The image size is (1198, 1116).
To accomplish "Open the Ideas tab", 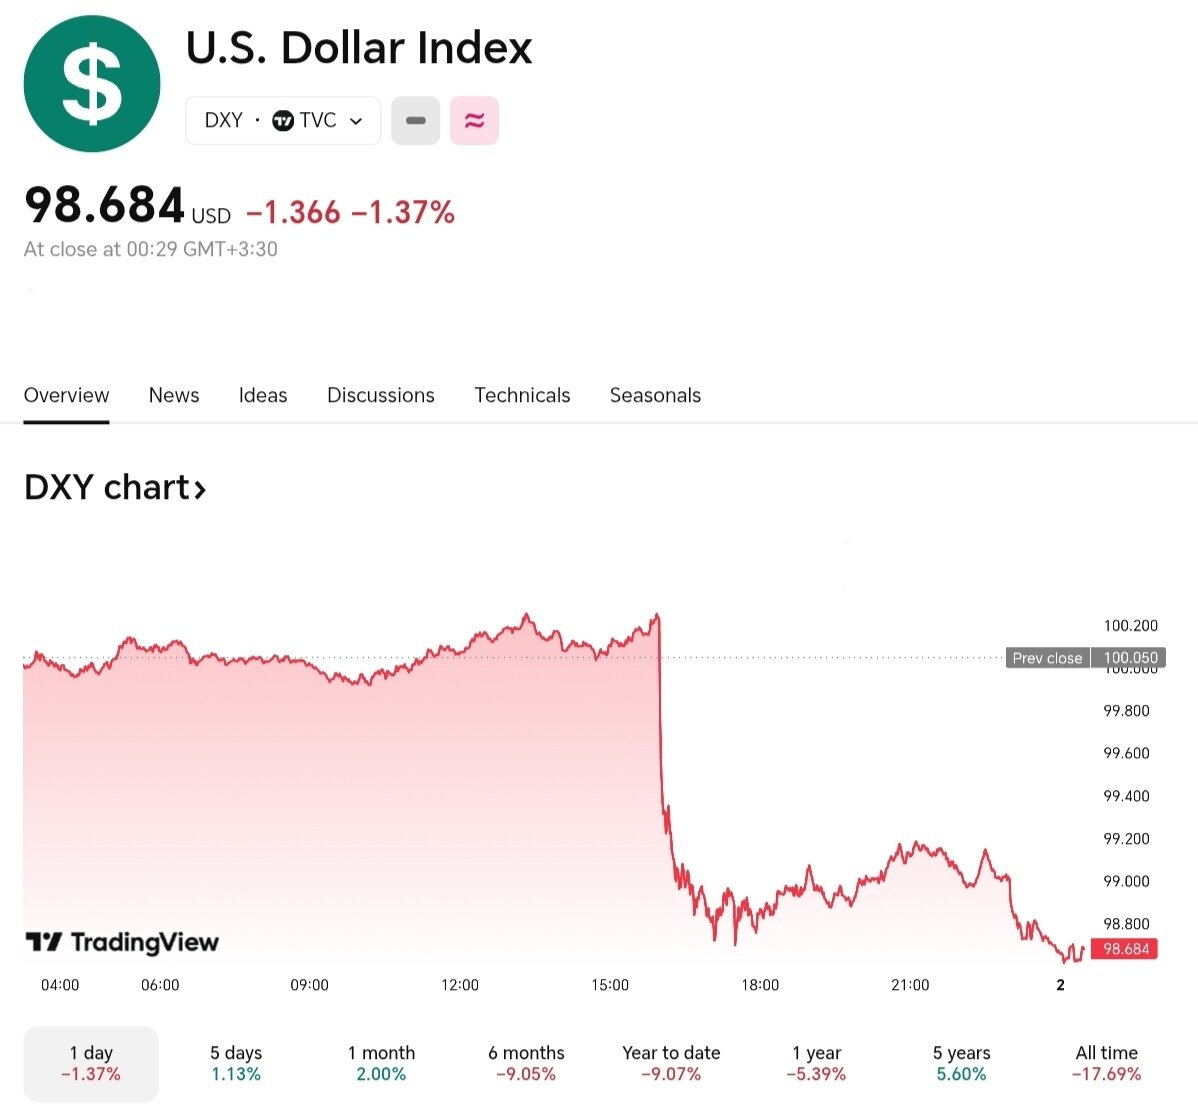I will (x=263, y=395).
